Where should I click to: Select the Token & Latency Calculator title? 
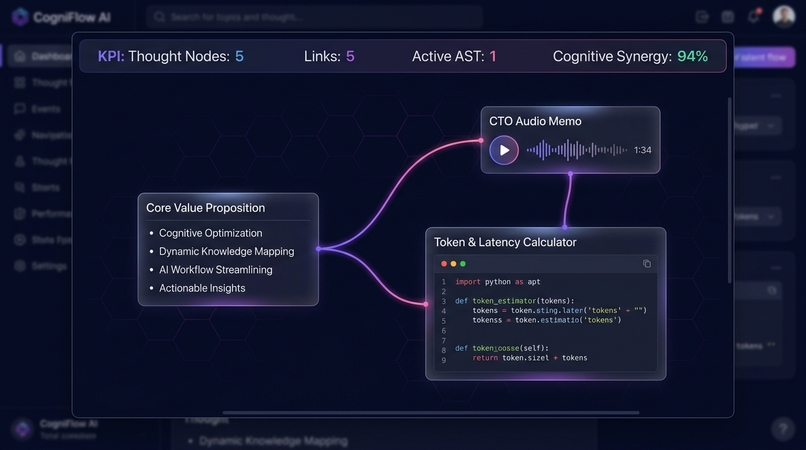(x=505, y=242)
